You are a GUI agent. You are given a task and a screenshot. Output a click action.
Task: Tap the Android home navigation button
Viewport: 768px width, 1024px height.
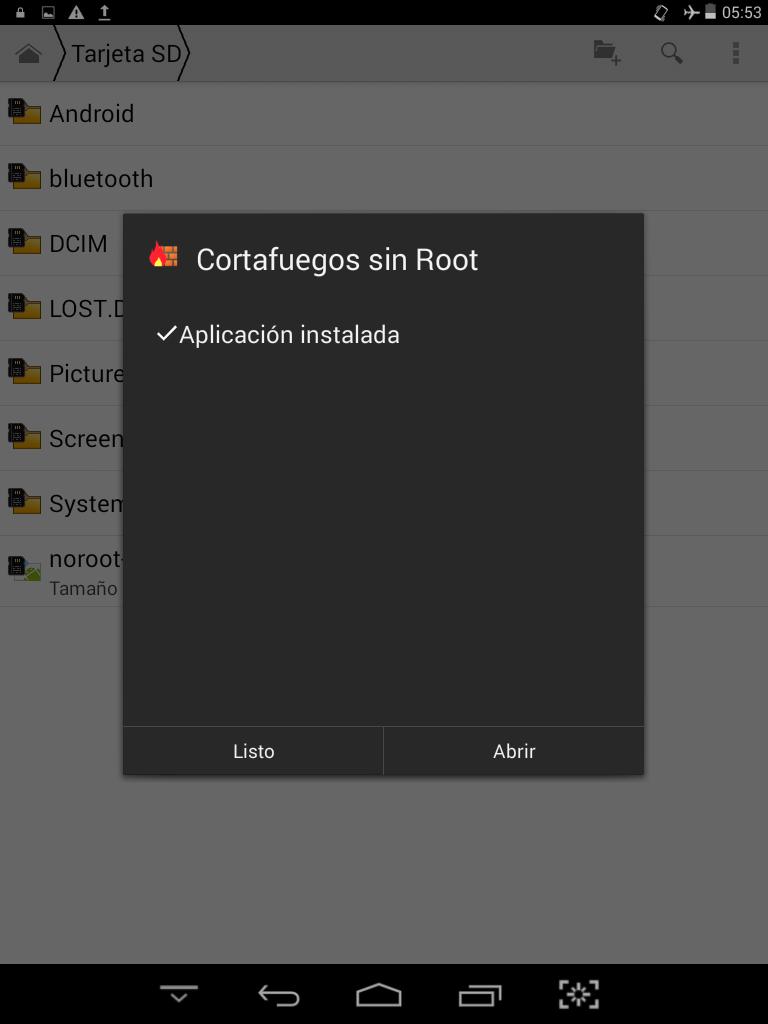tap(379, 995)
